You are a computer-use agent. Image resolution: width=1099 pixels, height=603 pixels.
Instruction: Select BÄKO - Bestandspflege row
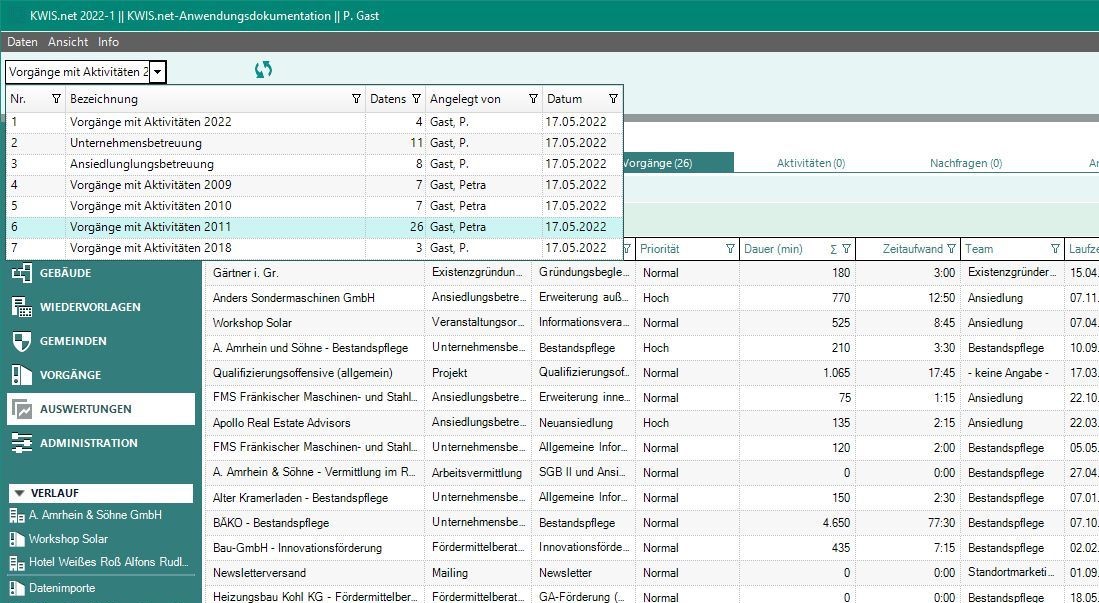652,523
